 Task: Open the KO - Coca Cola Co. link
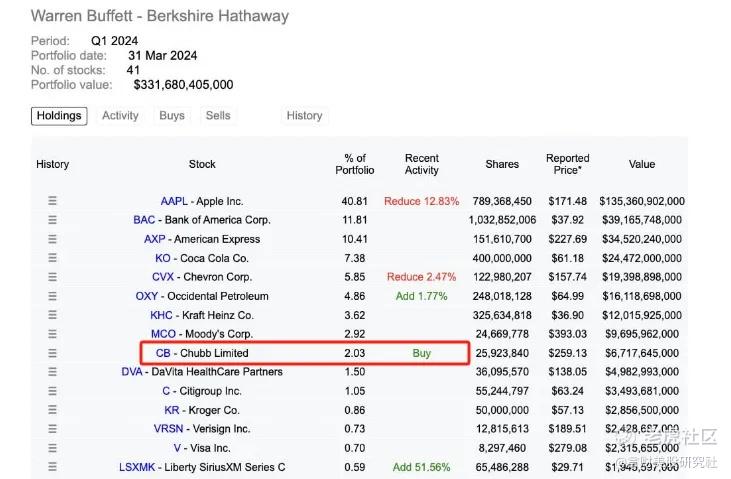click(x=202, y=258)
